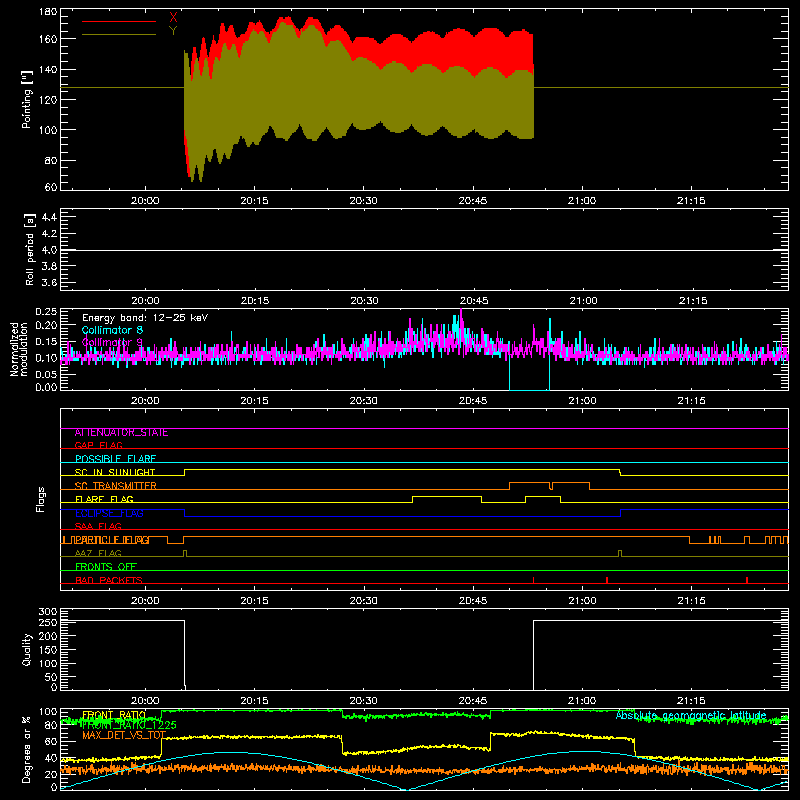Screen dimensions: 800x800
Task: Click the red X legend line
Action: pos(119,21)
